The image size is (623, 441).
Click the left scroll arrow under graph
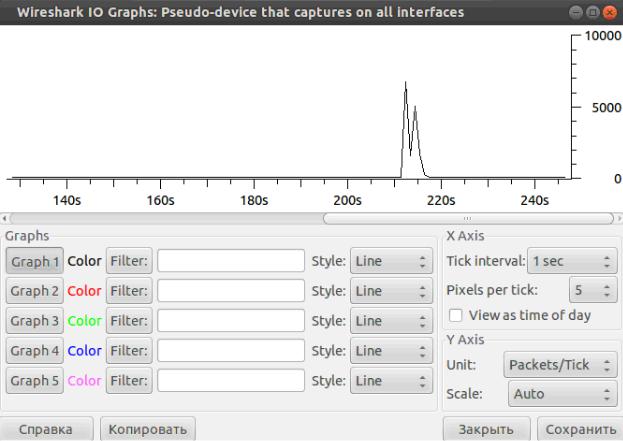tap(4, 219)
